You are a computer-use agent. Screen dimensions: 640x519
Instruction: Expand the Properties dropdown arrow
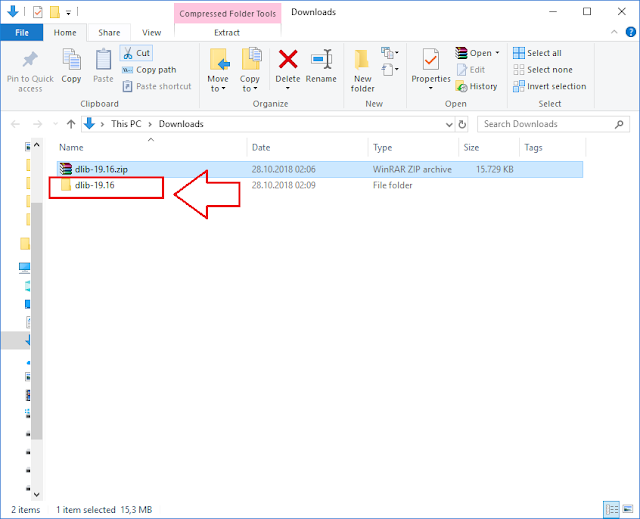431,88
